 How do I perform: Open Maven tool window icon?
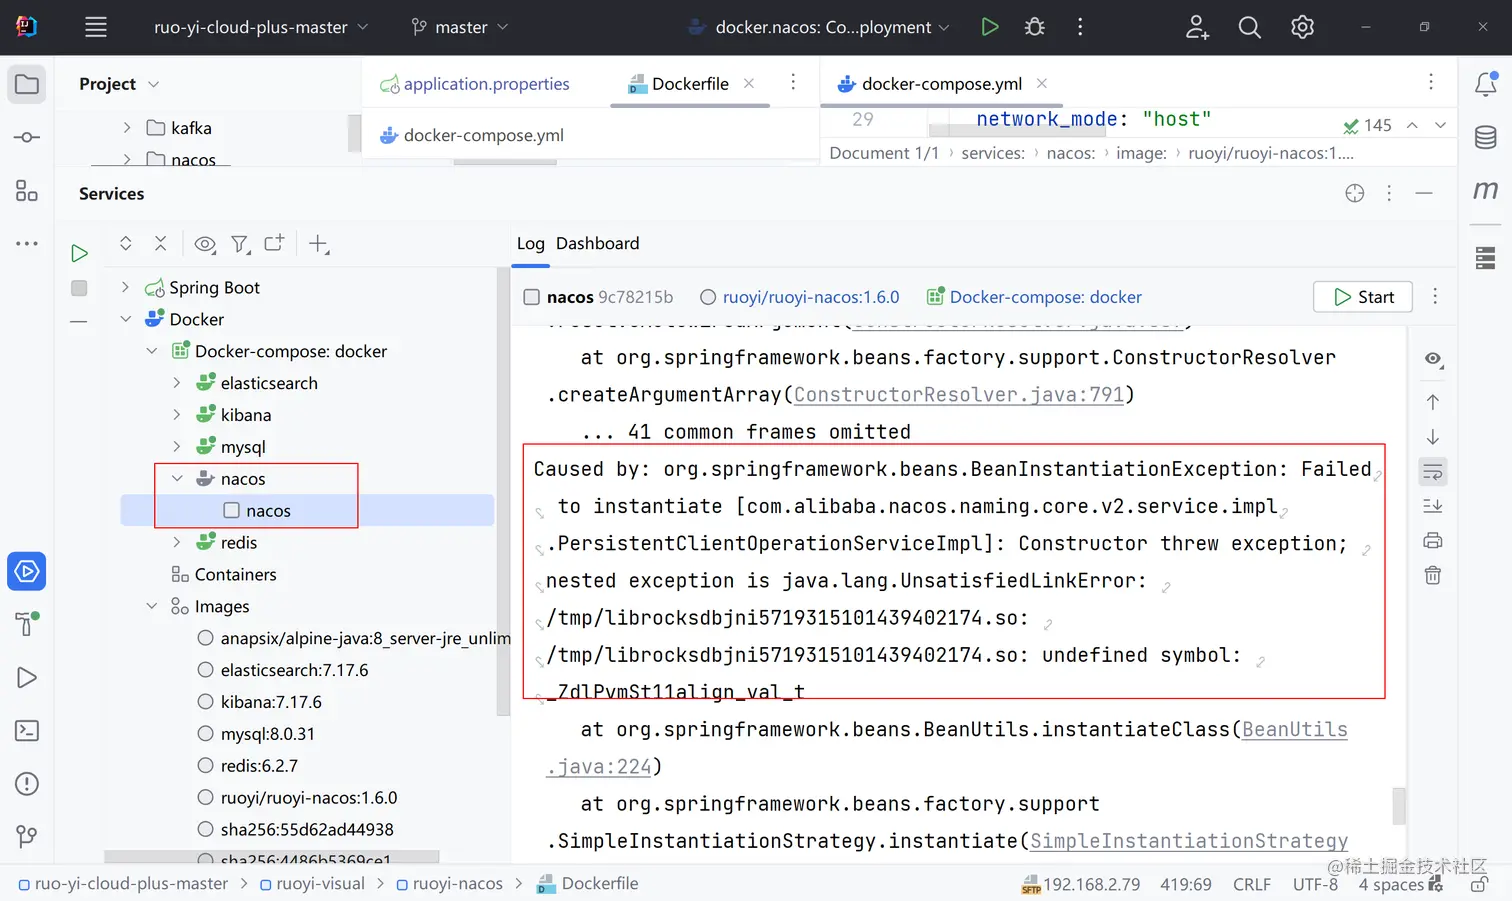(x=1486, y=190)
